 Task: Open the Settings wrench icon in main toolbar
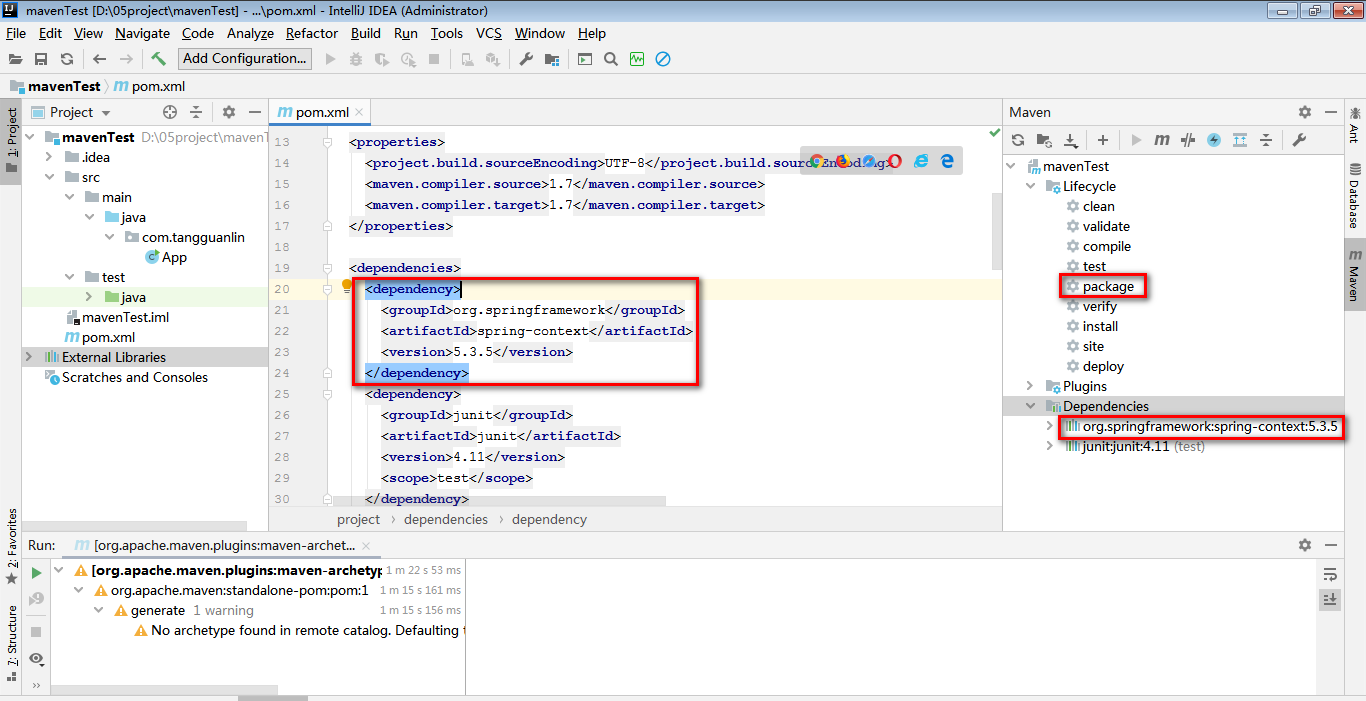(526, 59)
